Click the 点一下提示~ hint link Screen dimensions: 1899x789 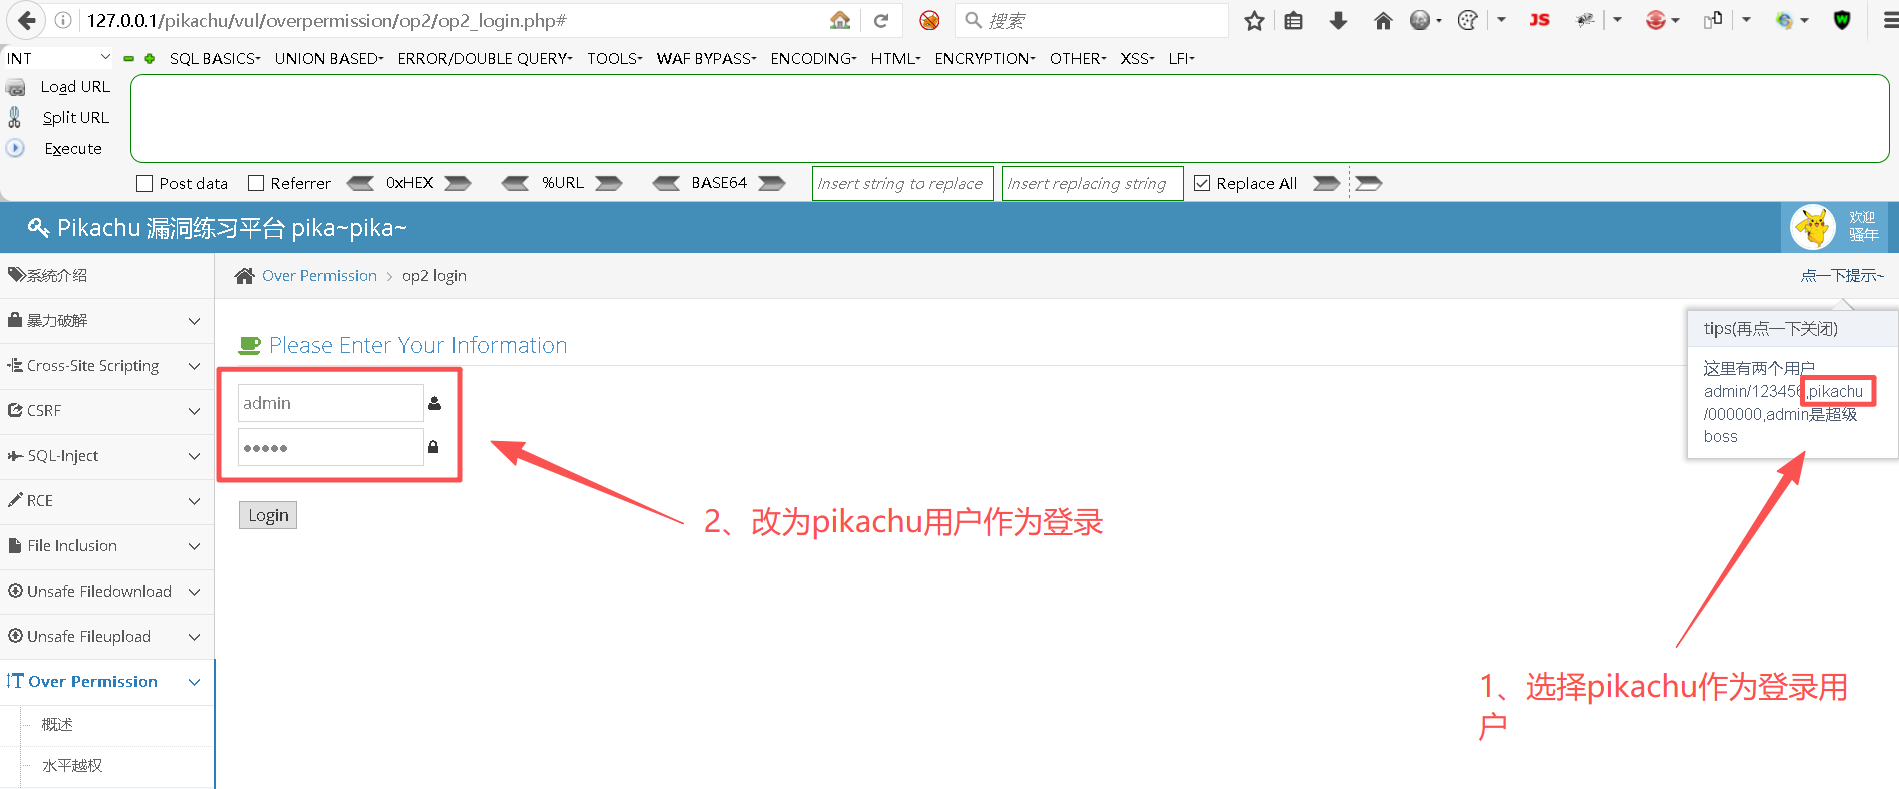[x=1842, y=276]
